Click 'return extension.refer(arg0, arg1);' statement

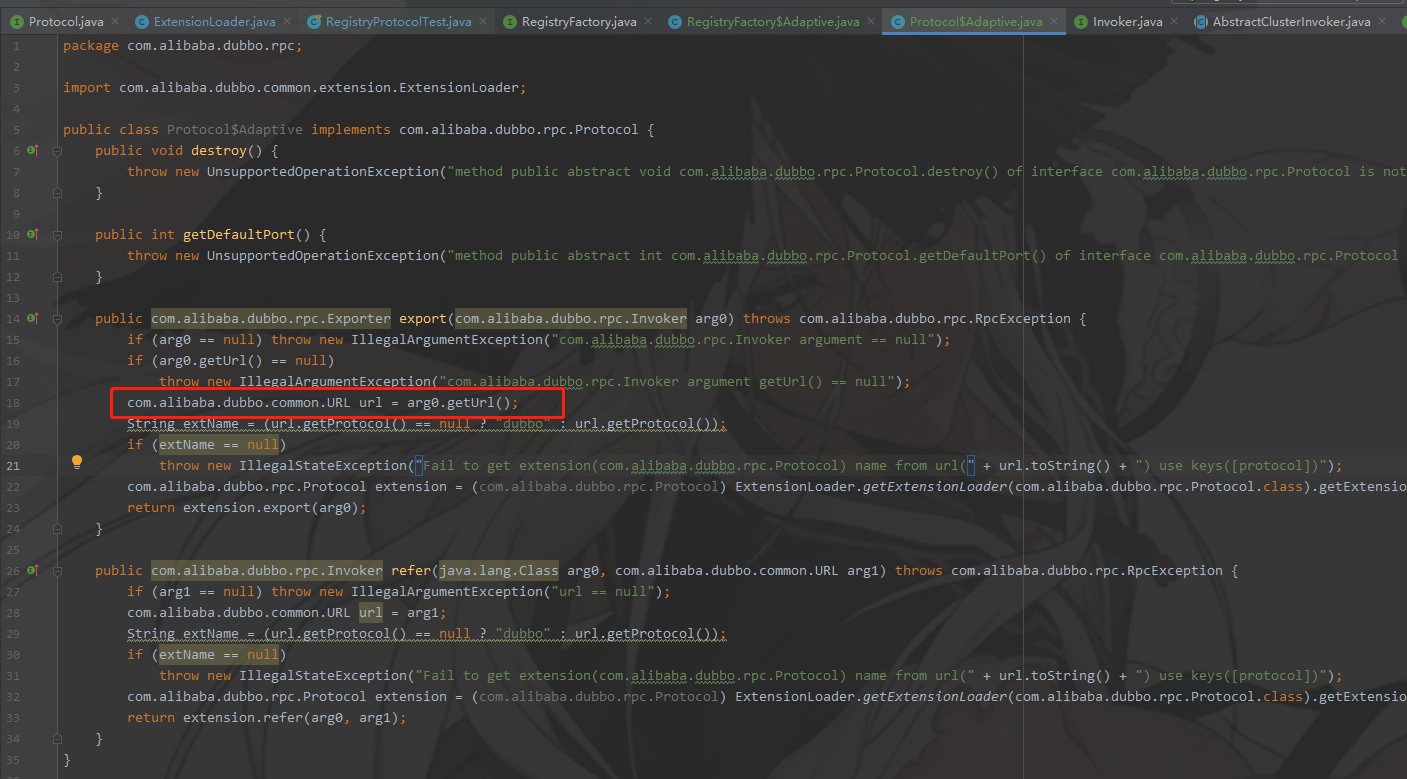[267, 717]
